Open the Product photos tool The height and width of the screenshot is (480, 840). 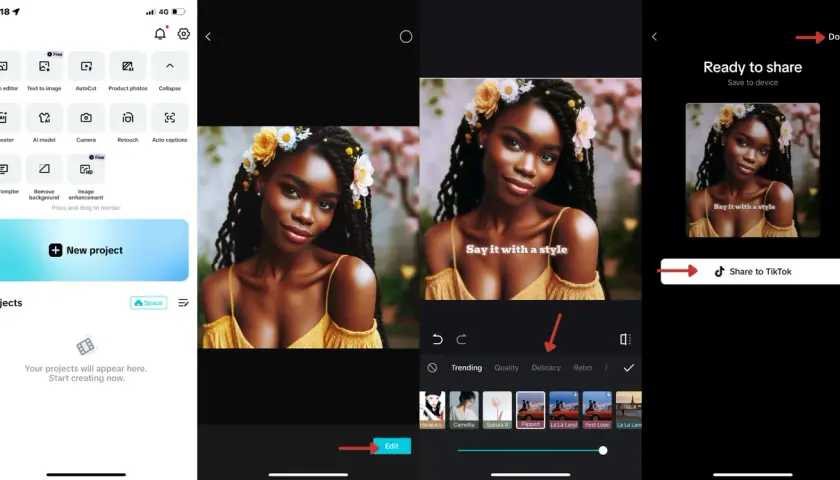pyautogui.click(x=128, y=72)
